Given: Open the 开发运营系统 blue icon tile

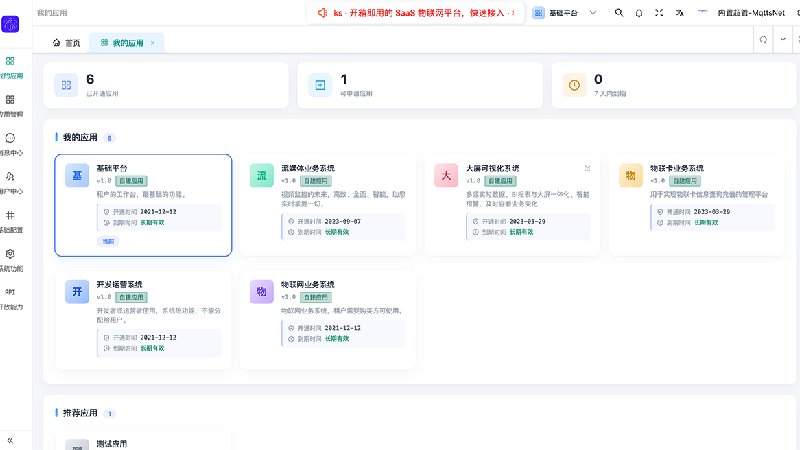Looking at the screenshot, I should pyautogui.click(x=77, y=292).
